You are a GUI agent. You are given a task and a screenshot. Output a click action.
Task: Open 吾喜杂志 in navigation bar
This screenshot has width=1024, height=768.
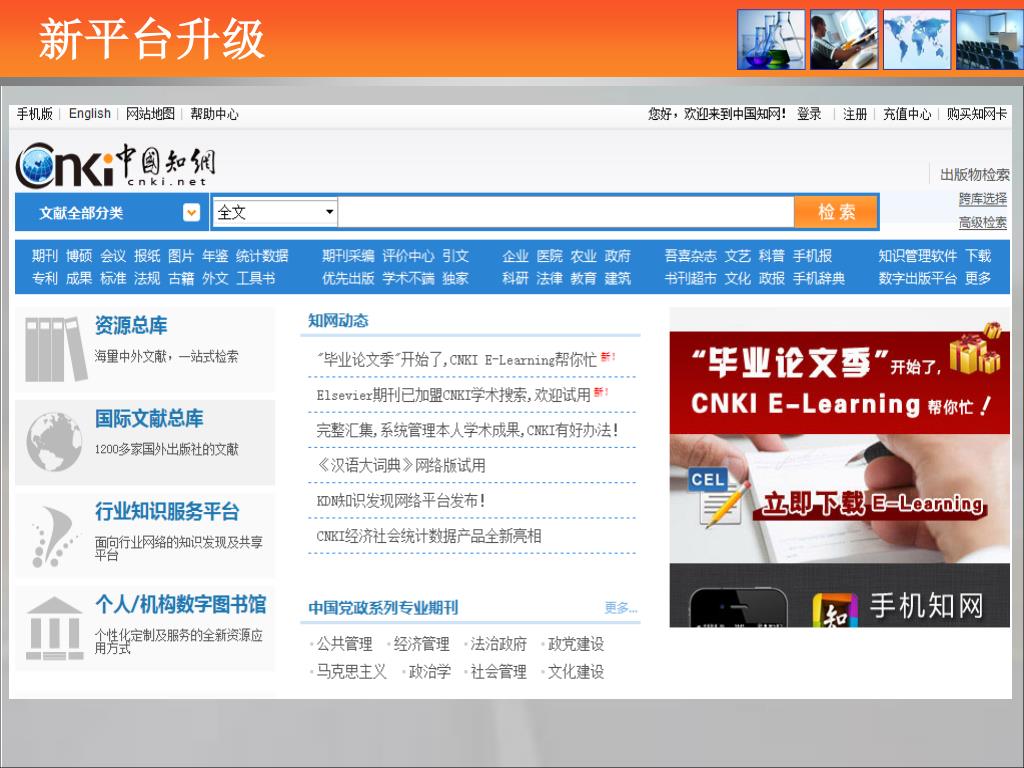point(690,256)
